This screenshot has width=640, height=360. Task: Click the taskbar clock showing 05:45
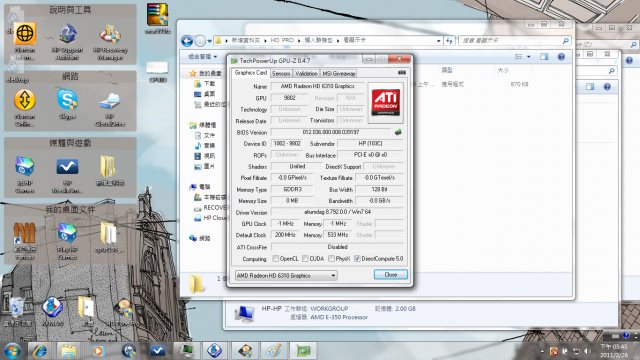[x=613, y=351]
